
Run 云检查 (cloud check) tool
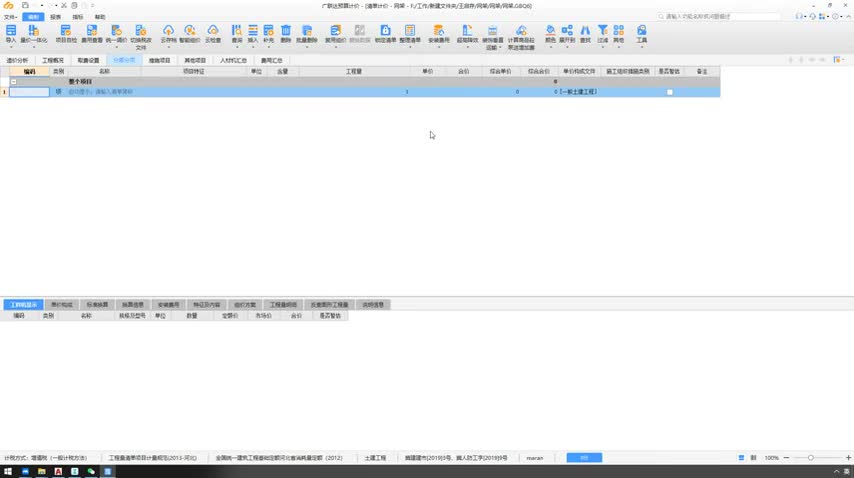click(x=213, y=34)
